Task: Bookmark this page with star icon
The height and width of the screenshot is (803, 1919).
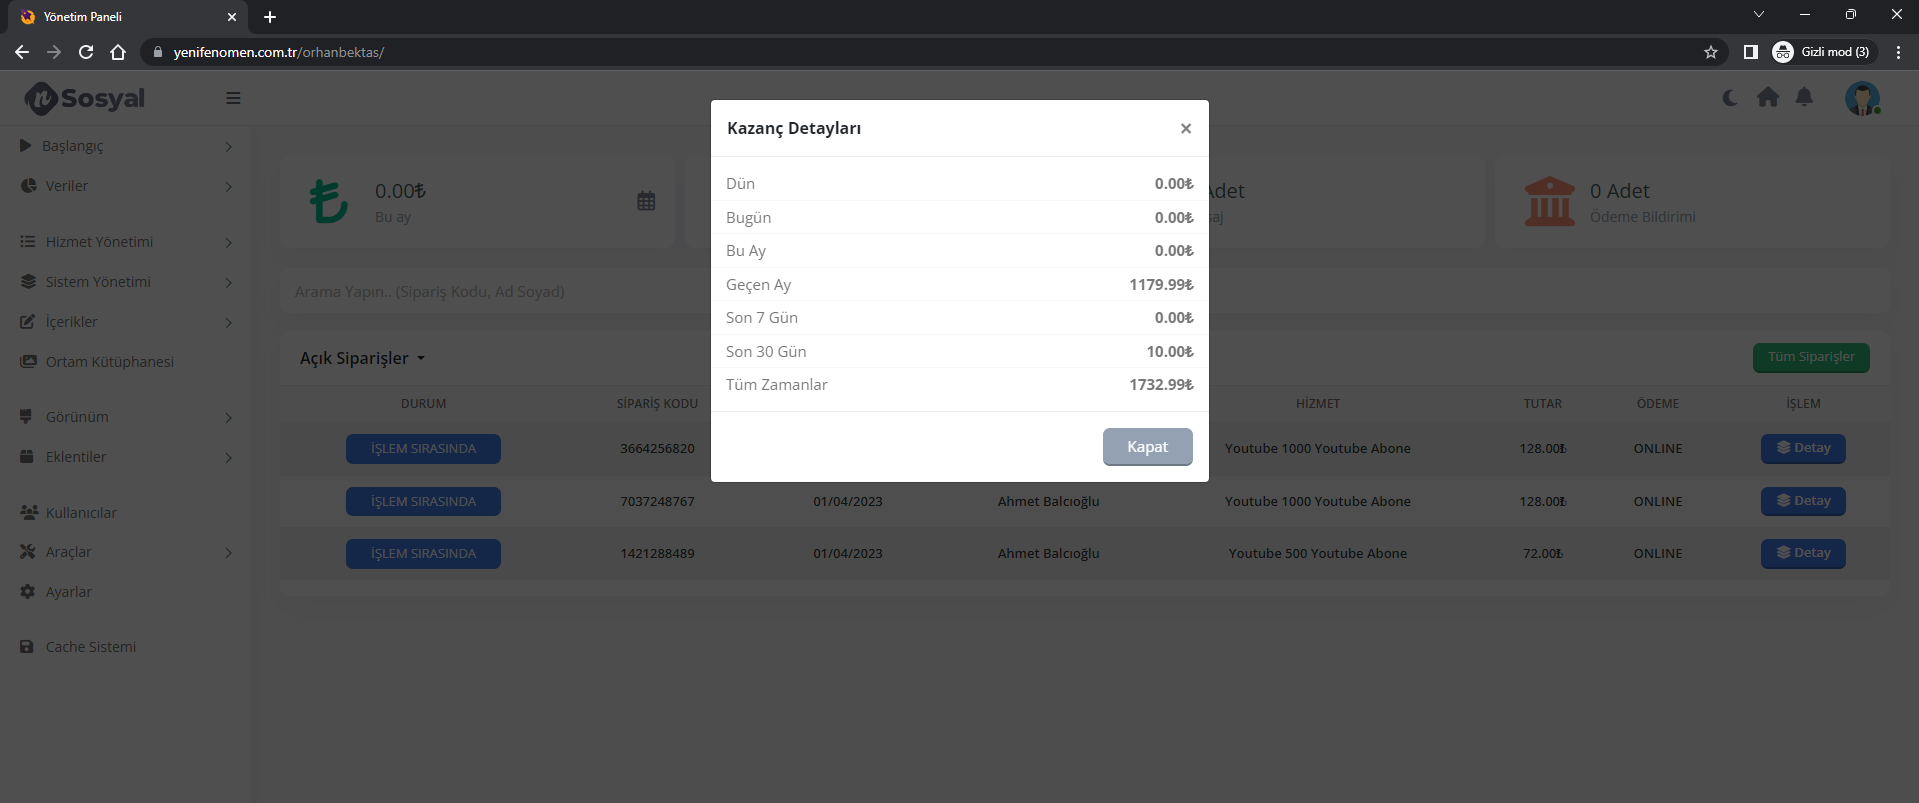Action: tap(1711, 52)
